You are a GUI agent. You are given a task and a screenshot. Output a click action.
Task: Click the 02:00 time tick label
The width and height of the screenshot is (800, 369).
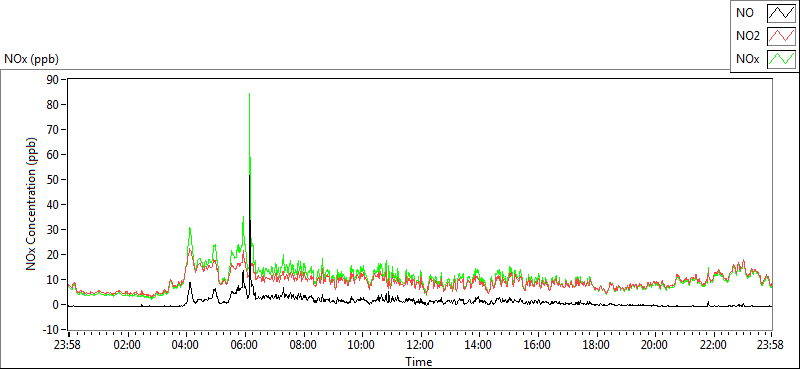click(127, 344)
